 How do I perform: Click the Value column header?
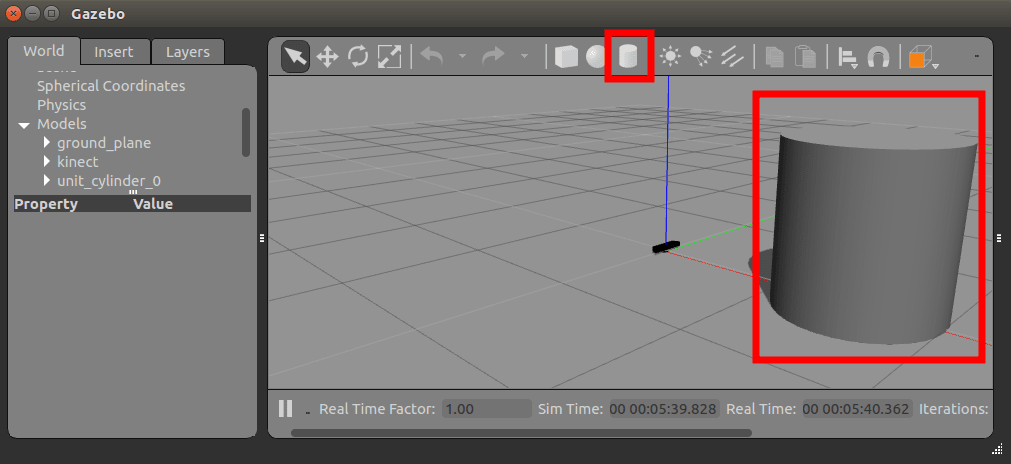point(153,204)
